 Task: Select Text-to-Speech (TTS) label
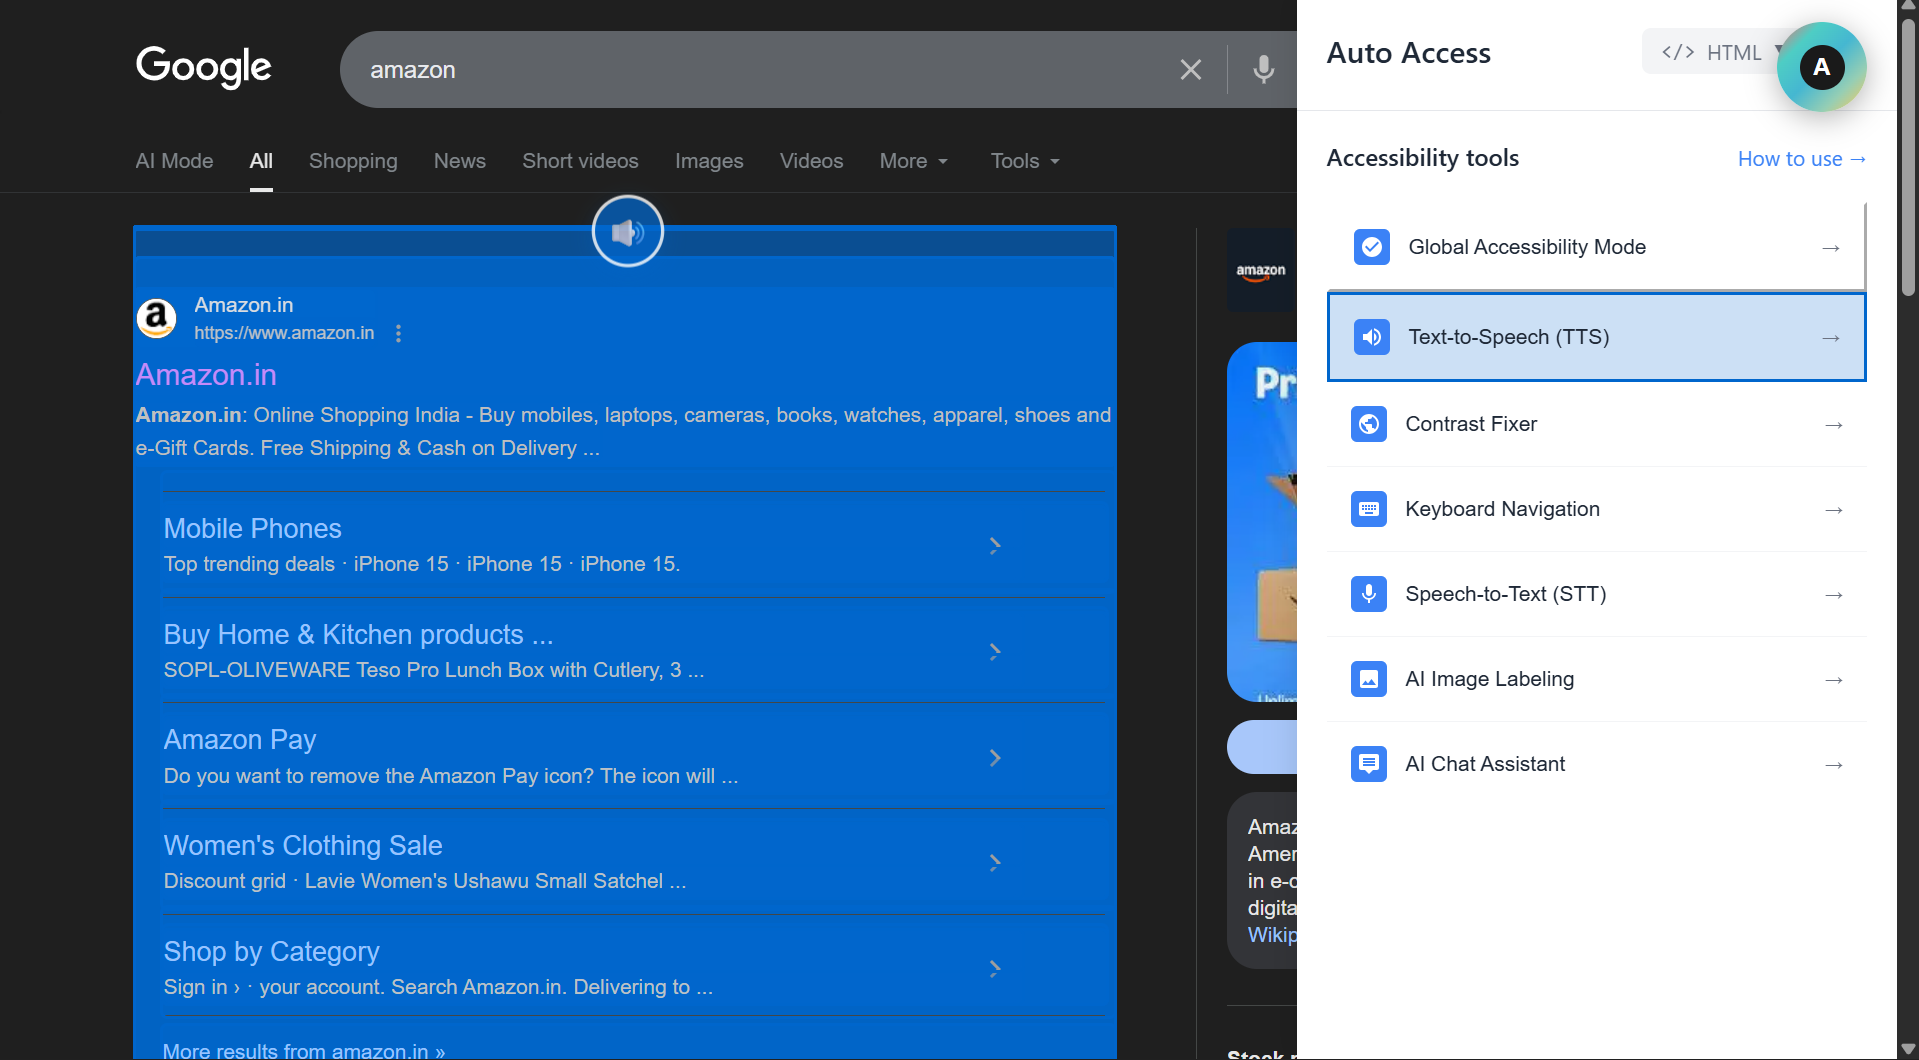[x=1509, y=337]
